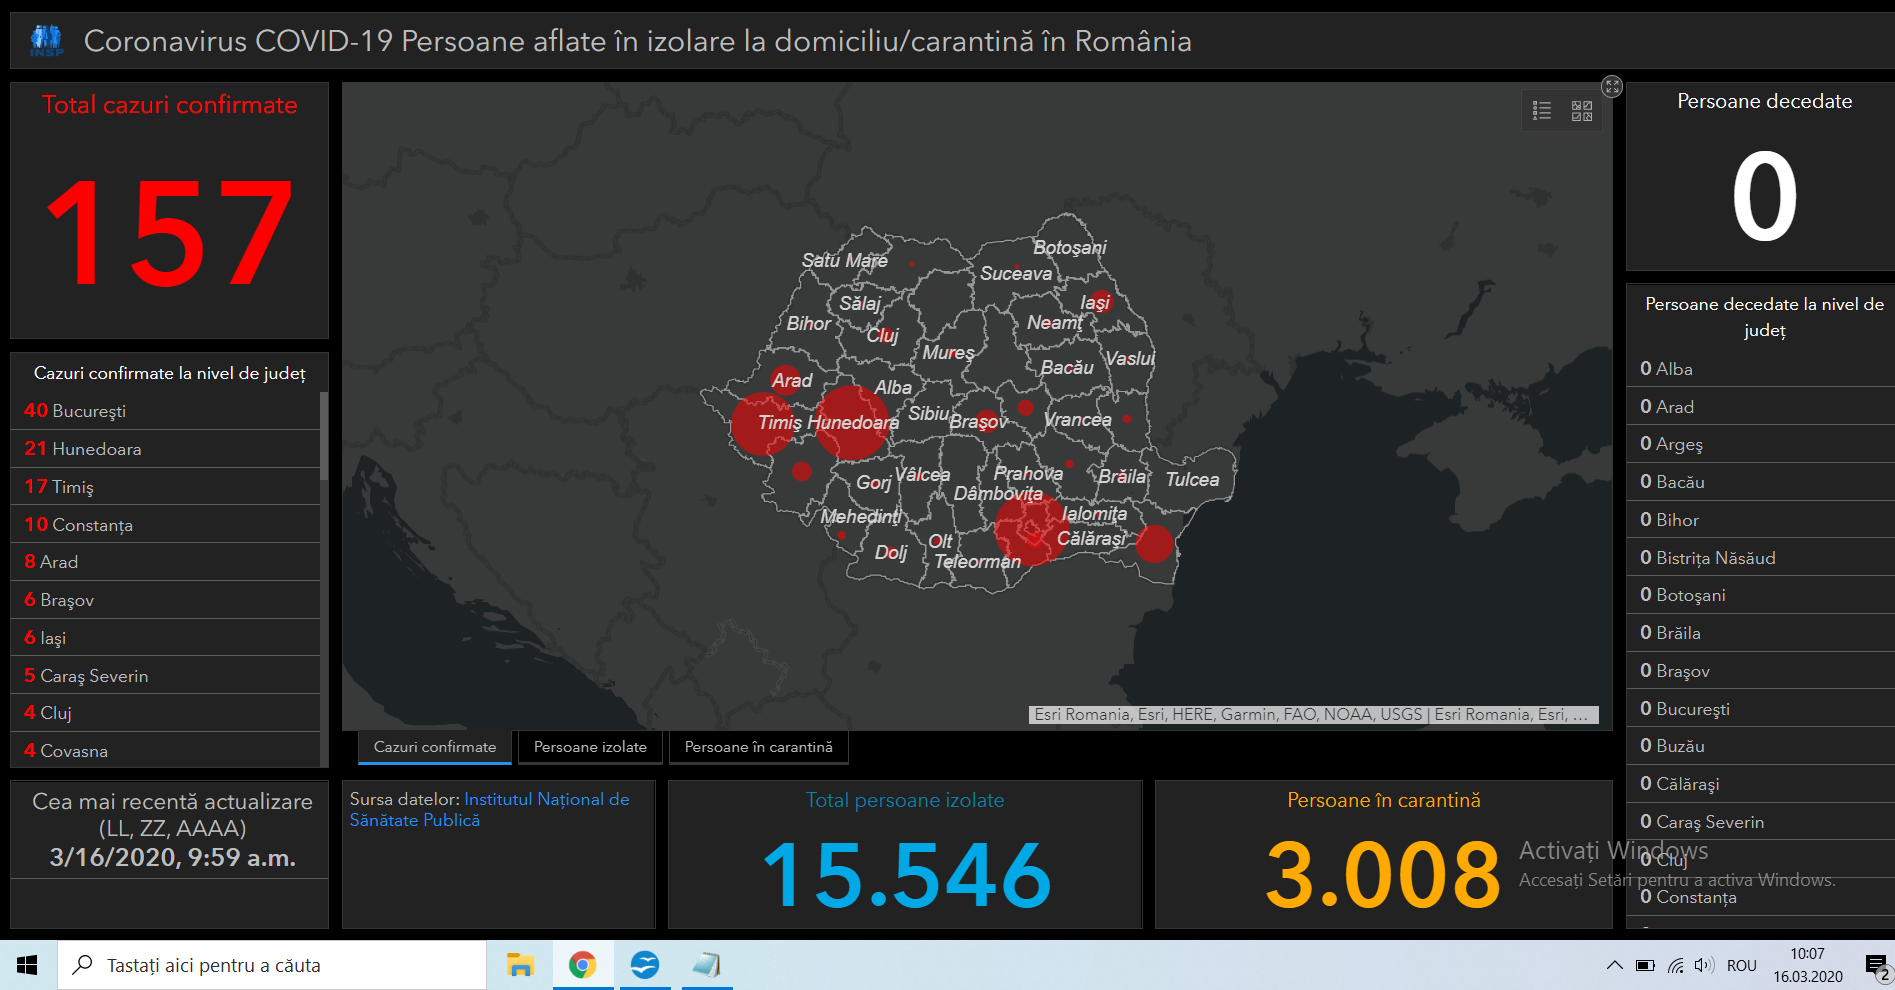Open File Explorer from taskbar
Image resolution: width=1895 pixels, height=990 pixels.
[520, 965]
